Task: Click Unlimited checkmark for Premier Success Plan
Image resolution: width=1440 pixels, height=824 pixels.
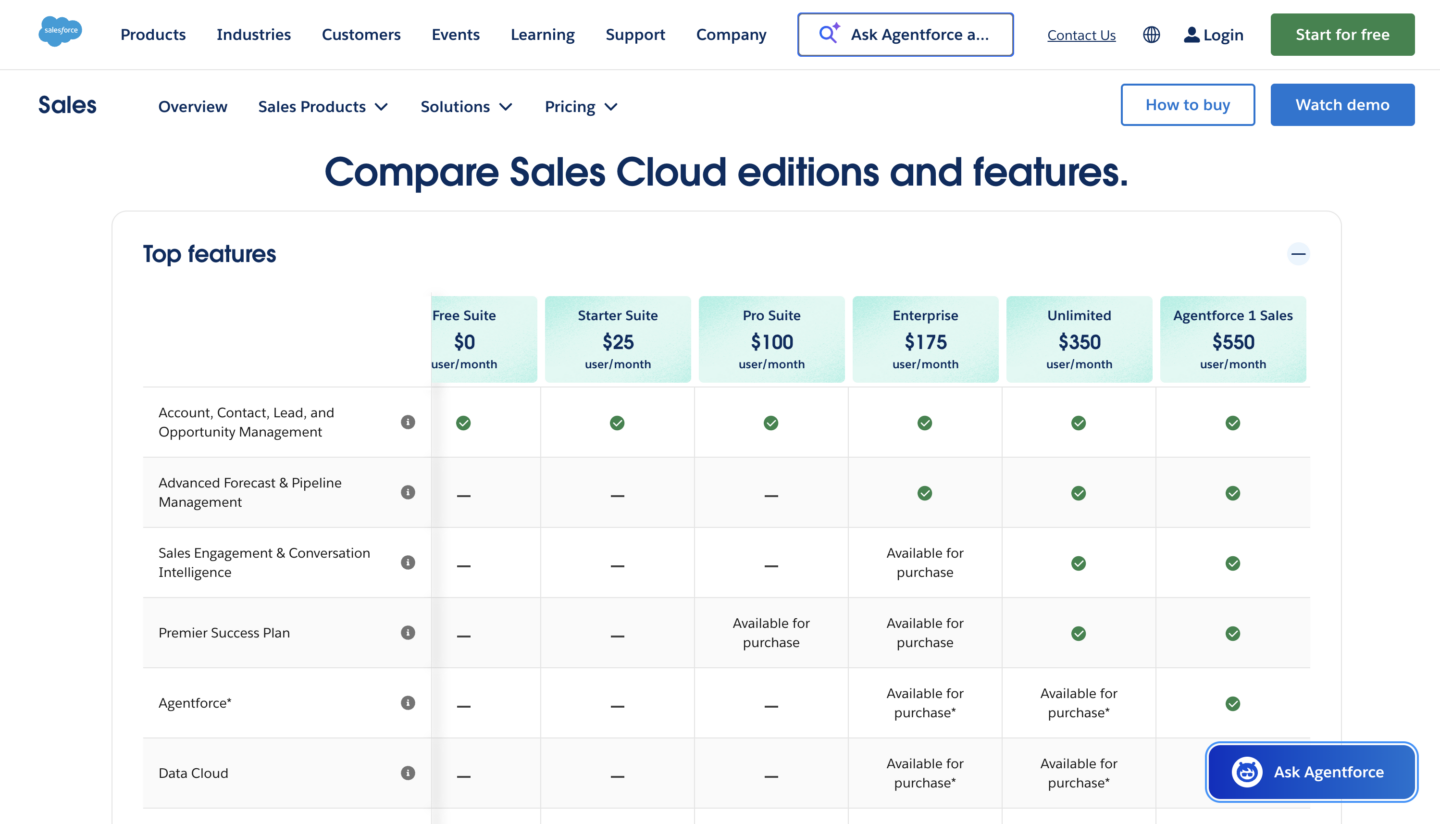Action: tap(1079, 633)
